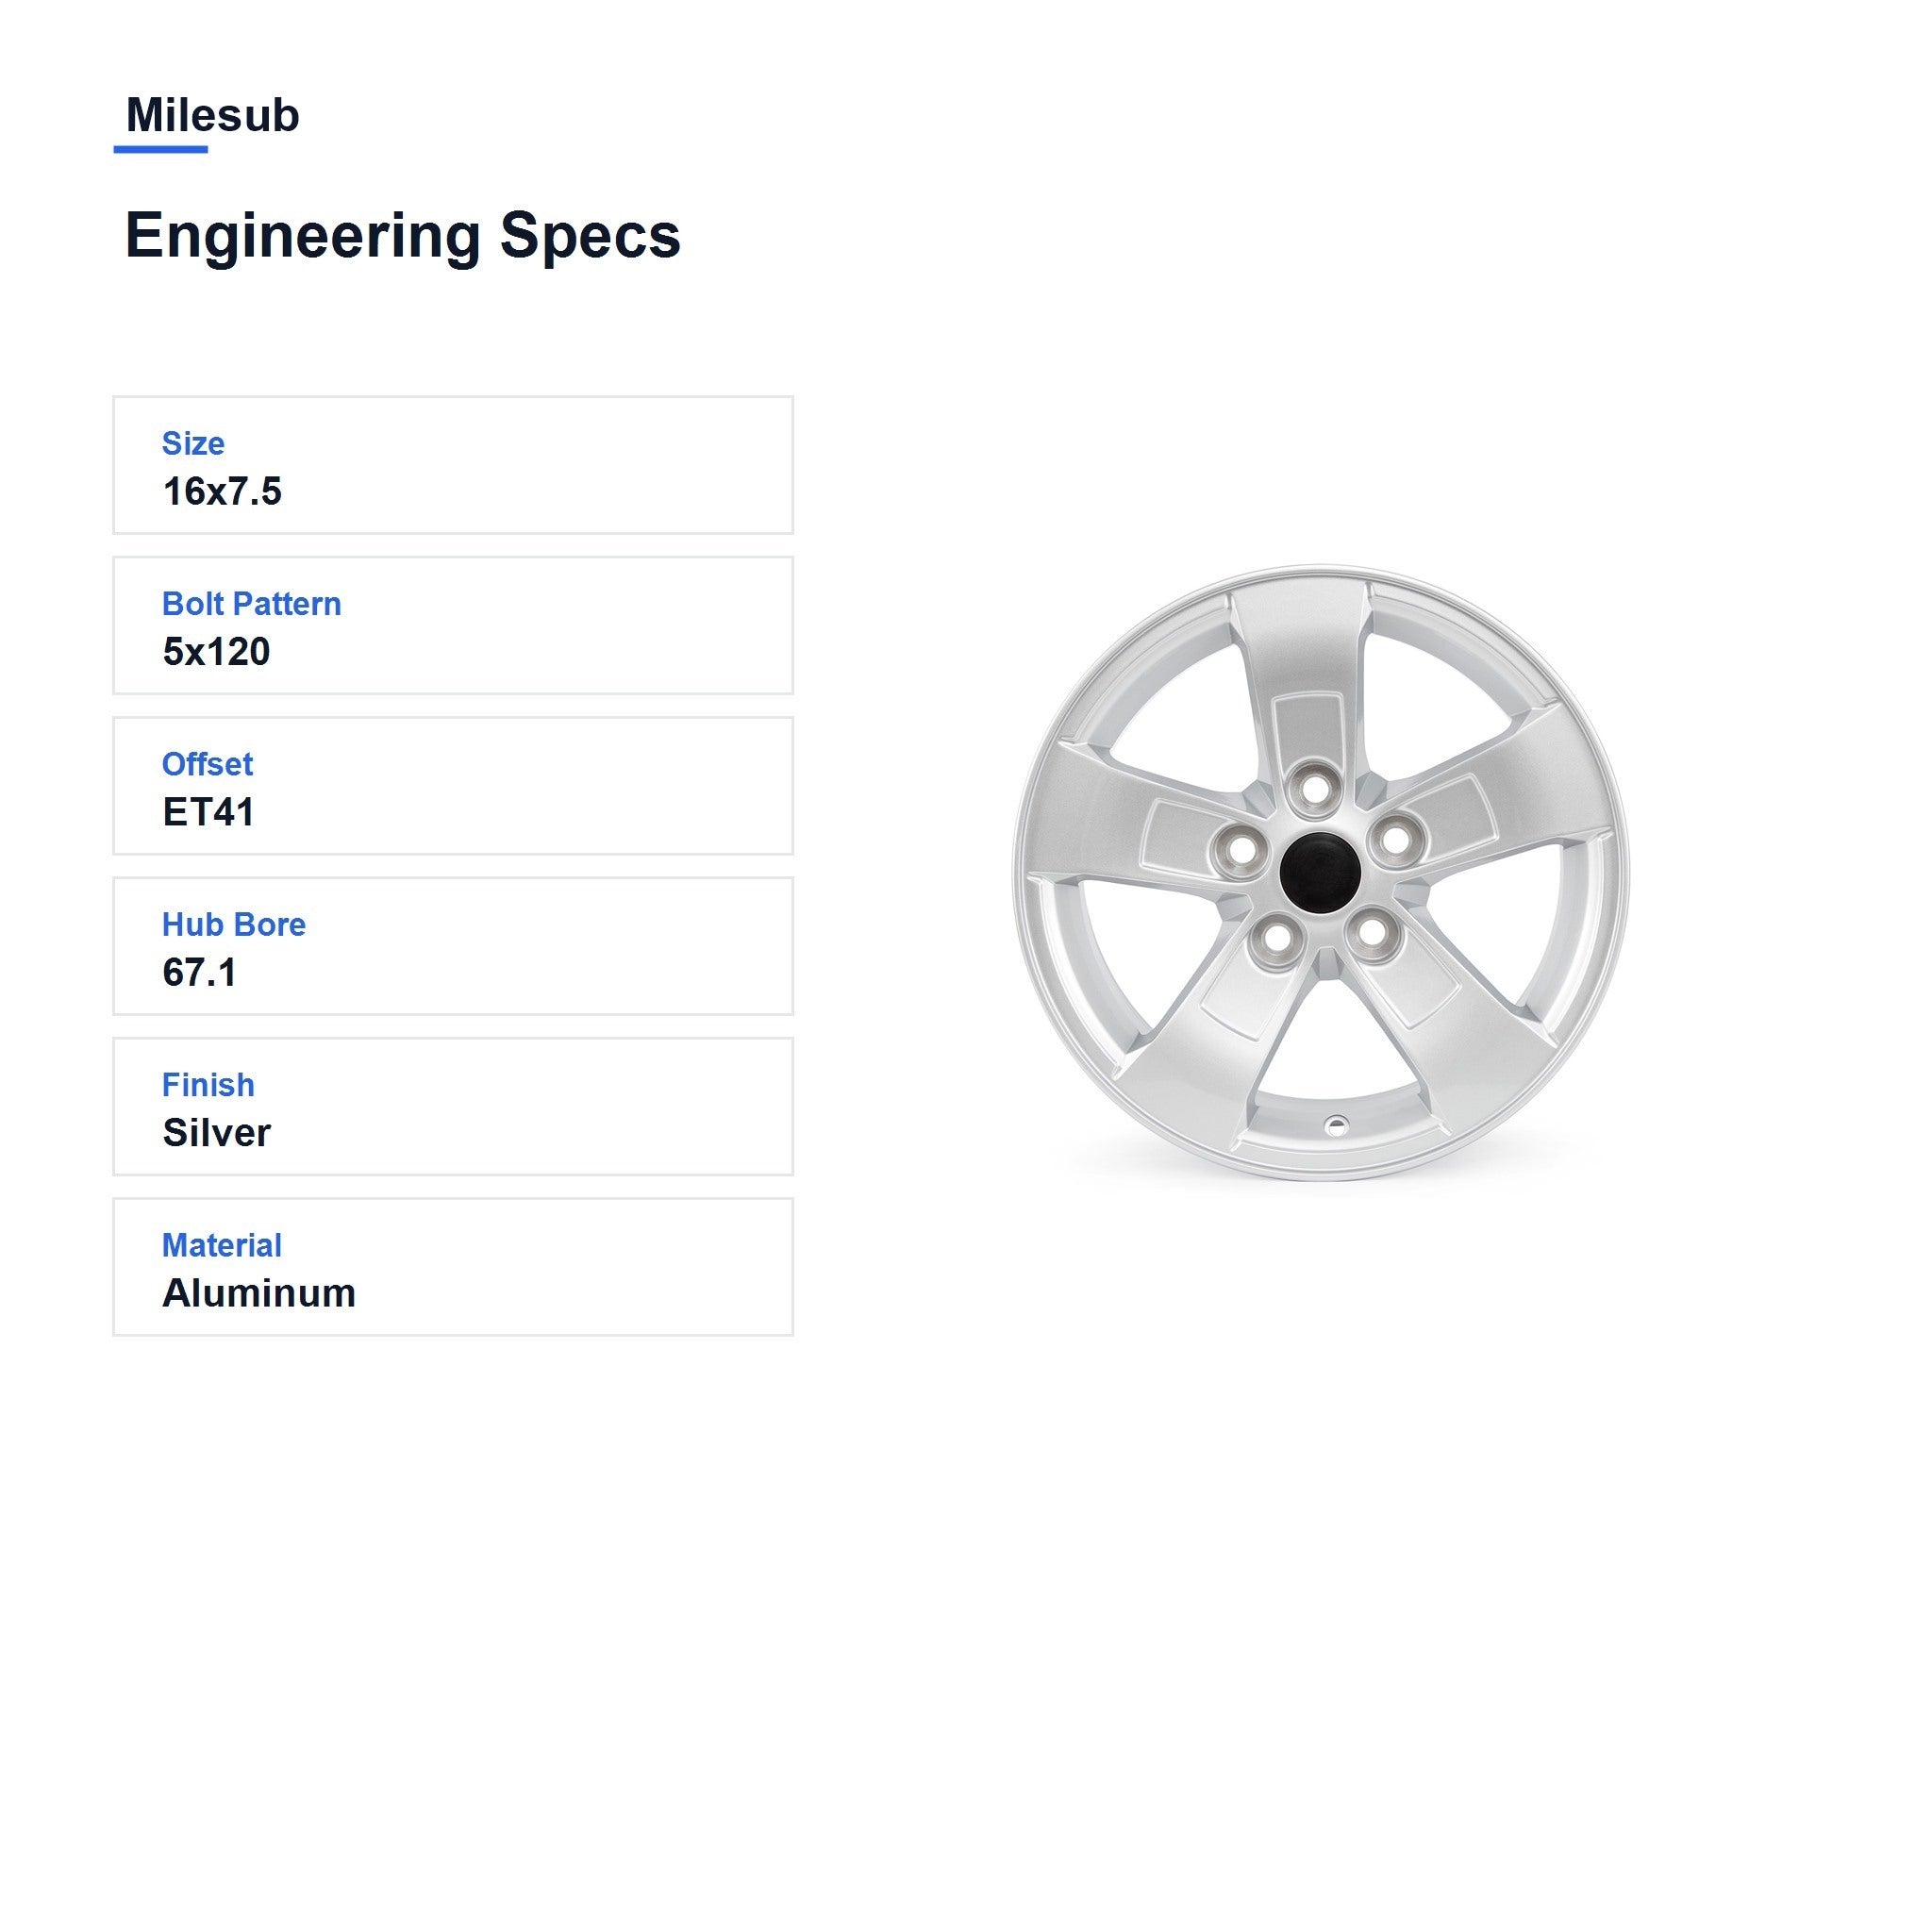1932x1932 pixels.
Task: Click the Hub Bore label
Action: pos(233,925)
